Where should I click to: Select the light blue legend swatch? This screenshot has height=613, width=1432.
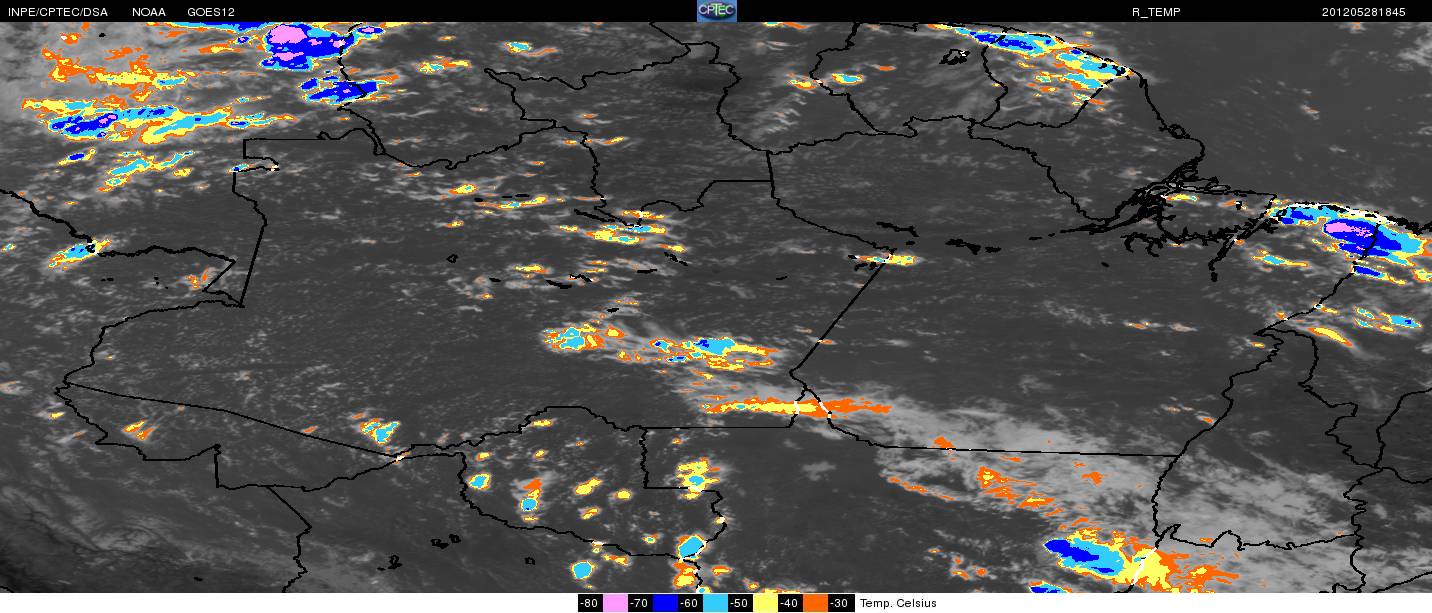coord(715,603)
